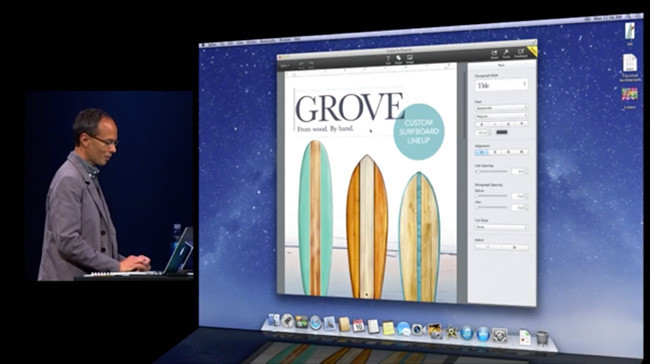Open Reminders icon in Dock
Screen dimensions: 650x364
[x=373, y=326]
